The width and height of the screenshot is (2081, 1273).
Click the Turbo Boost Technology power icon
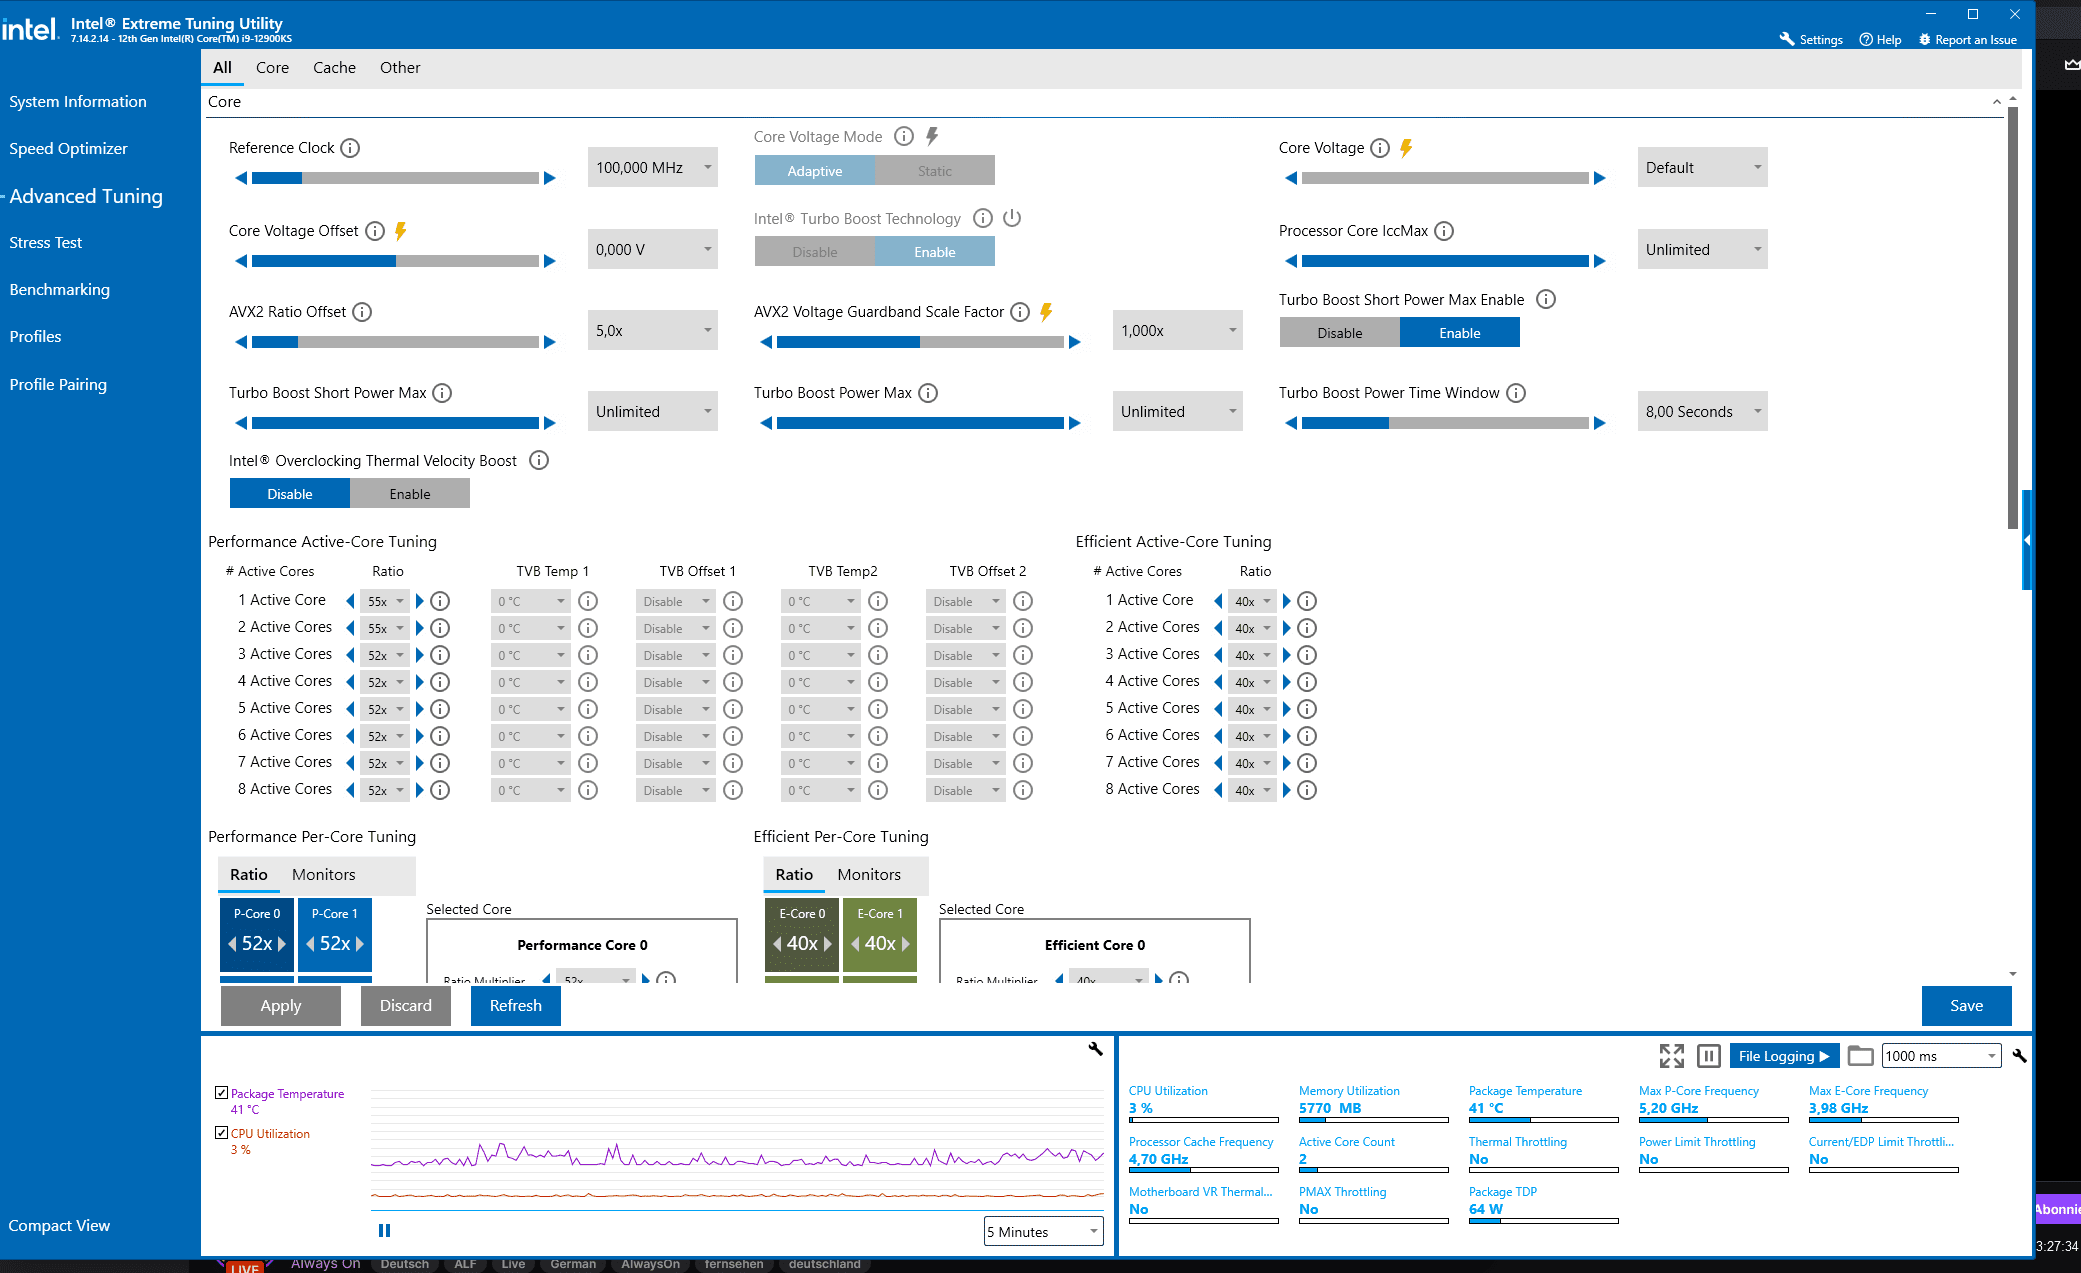point(1012,218)
